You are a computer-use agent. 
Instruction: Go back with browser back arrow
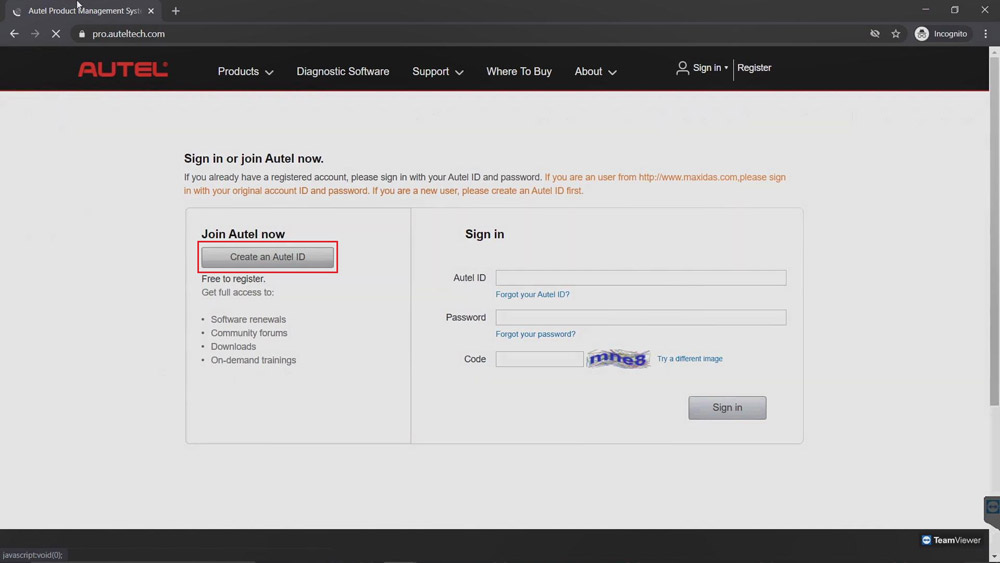click(14, 34)
